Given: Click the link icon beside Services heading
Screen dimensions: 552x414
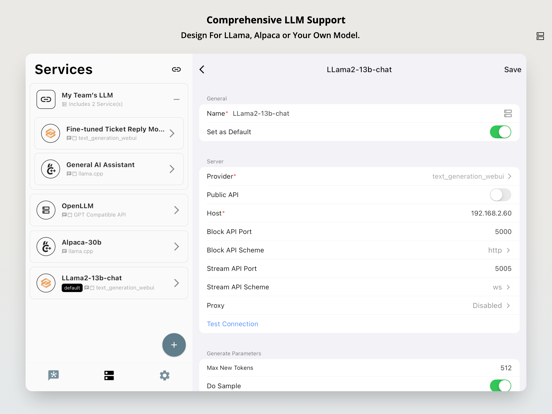Looking at the screenshot, I should coord(176,69).
